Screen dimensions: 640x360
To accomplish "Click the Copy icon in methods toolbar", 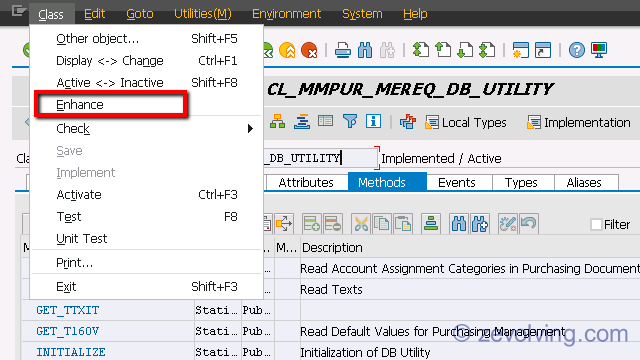I will tap(382, 224).
